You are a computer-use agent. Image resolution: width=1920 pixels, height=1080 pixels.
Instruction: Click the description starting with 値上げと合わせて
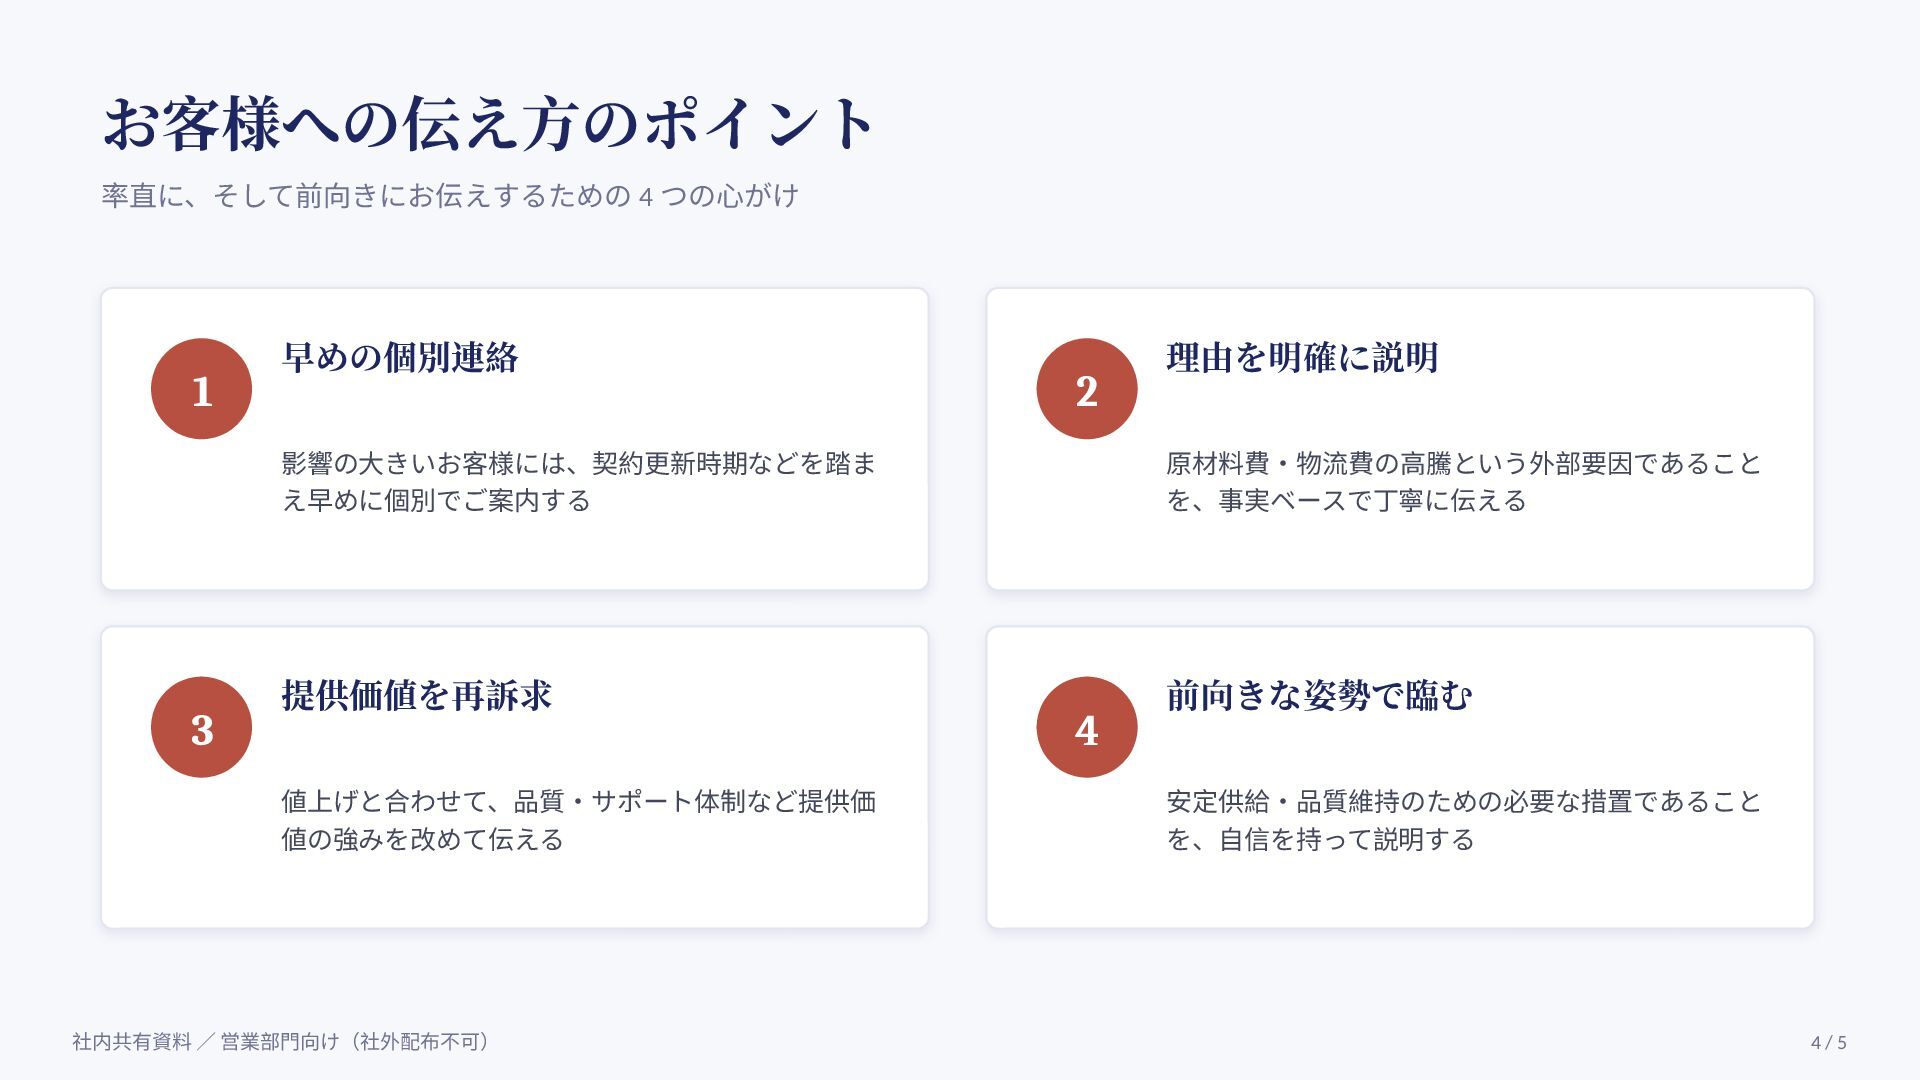[579, 820]
